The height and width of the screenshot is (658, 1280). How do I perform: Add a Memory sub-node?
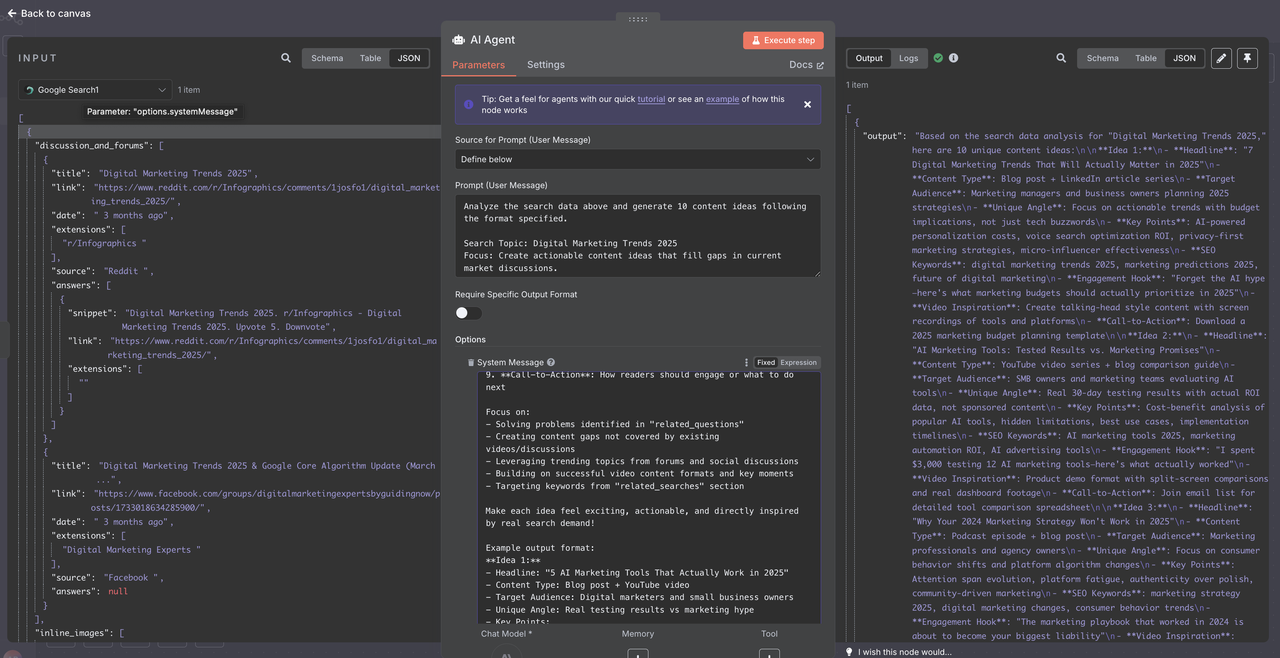point(637,654)
